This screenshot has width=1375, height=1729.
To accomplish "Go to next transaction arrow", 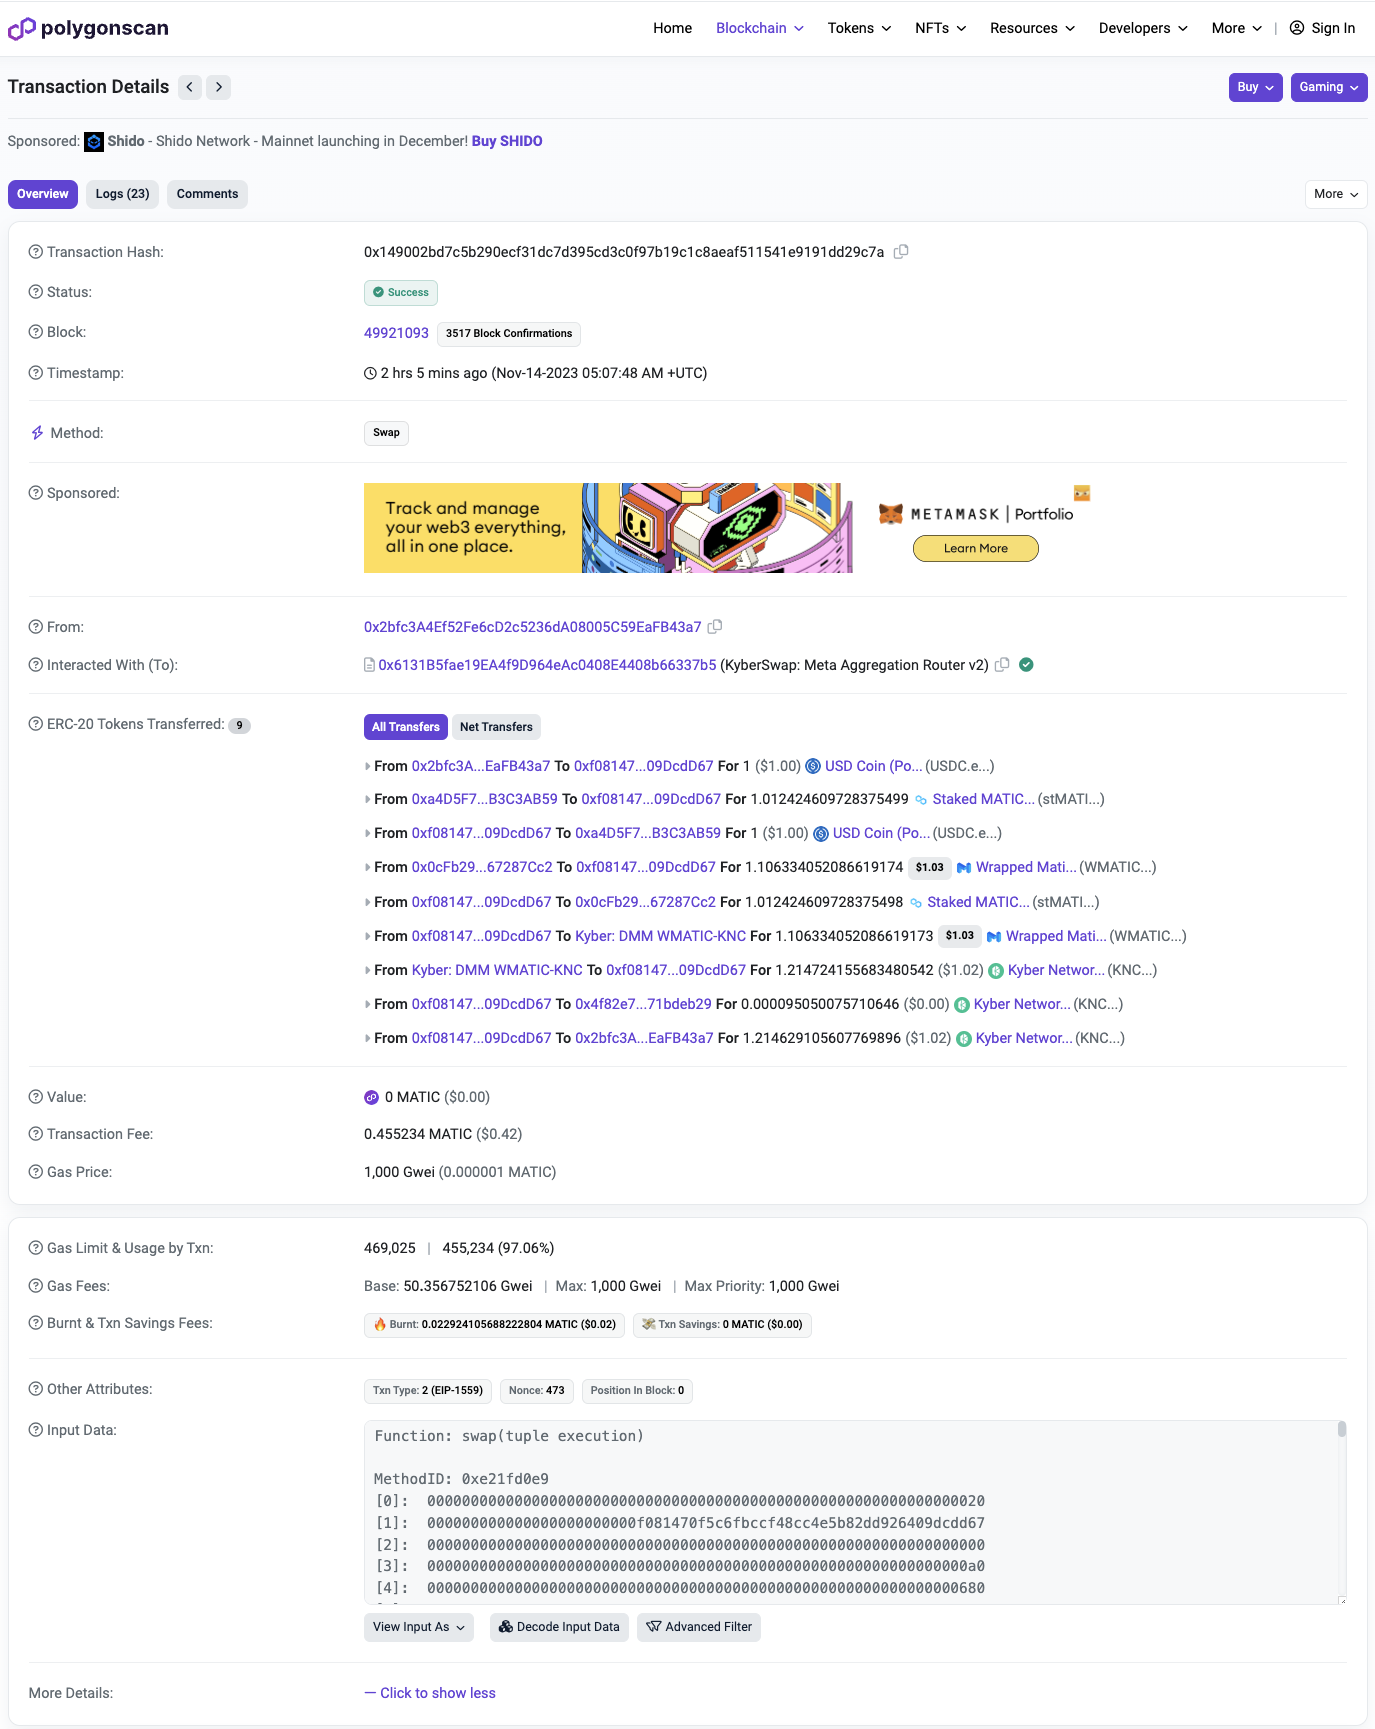I will (219, 87).
